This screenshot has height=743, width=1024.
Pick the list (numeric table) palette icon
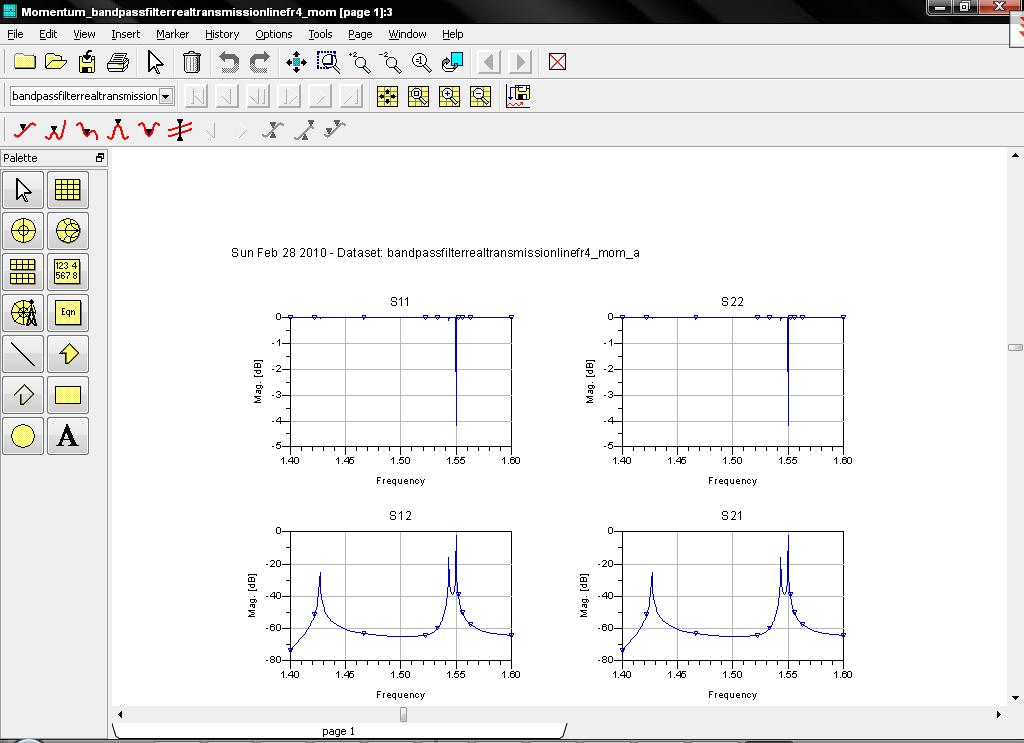click(x=67, y=272)
